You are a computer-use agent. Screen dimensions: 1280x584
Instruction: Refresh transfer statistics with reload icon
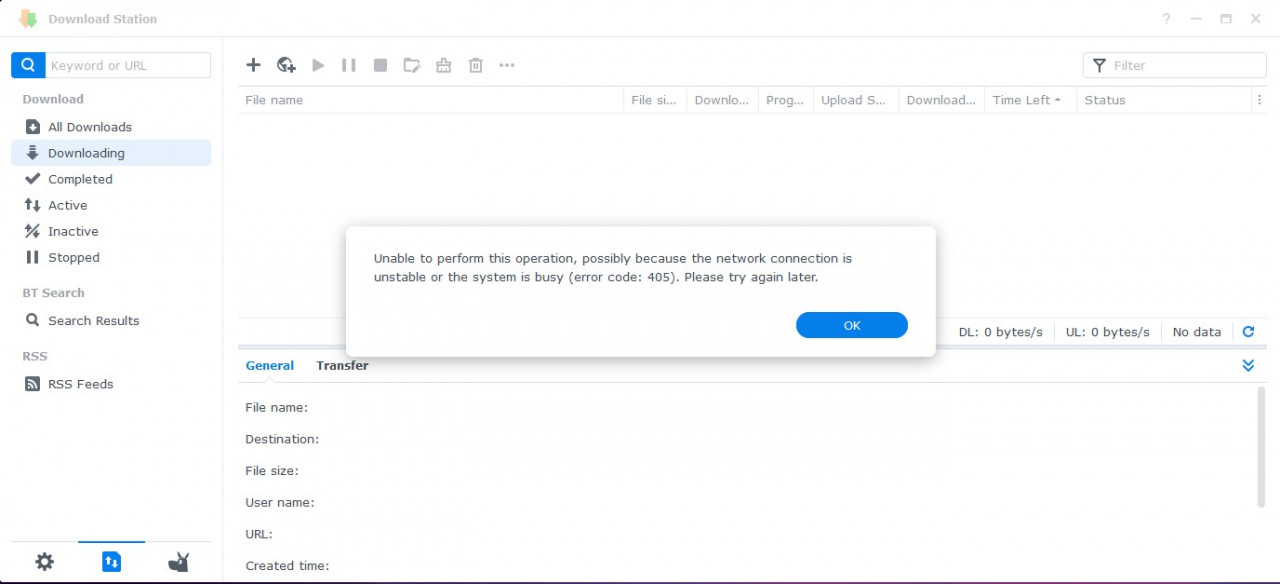[1248, 331]
